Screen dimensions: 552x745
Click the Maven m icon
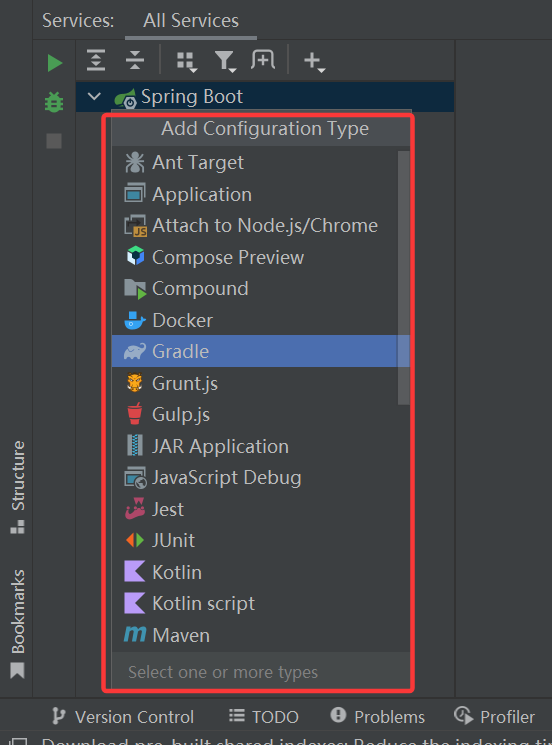coord(135,634)
